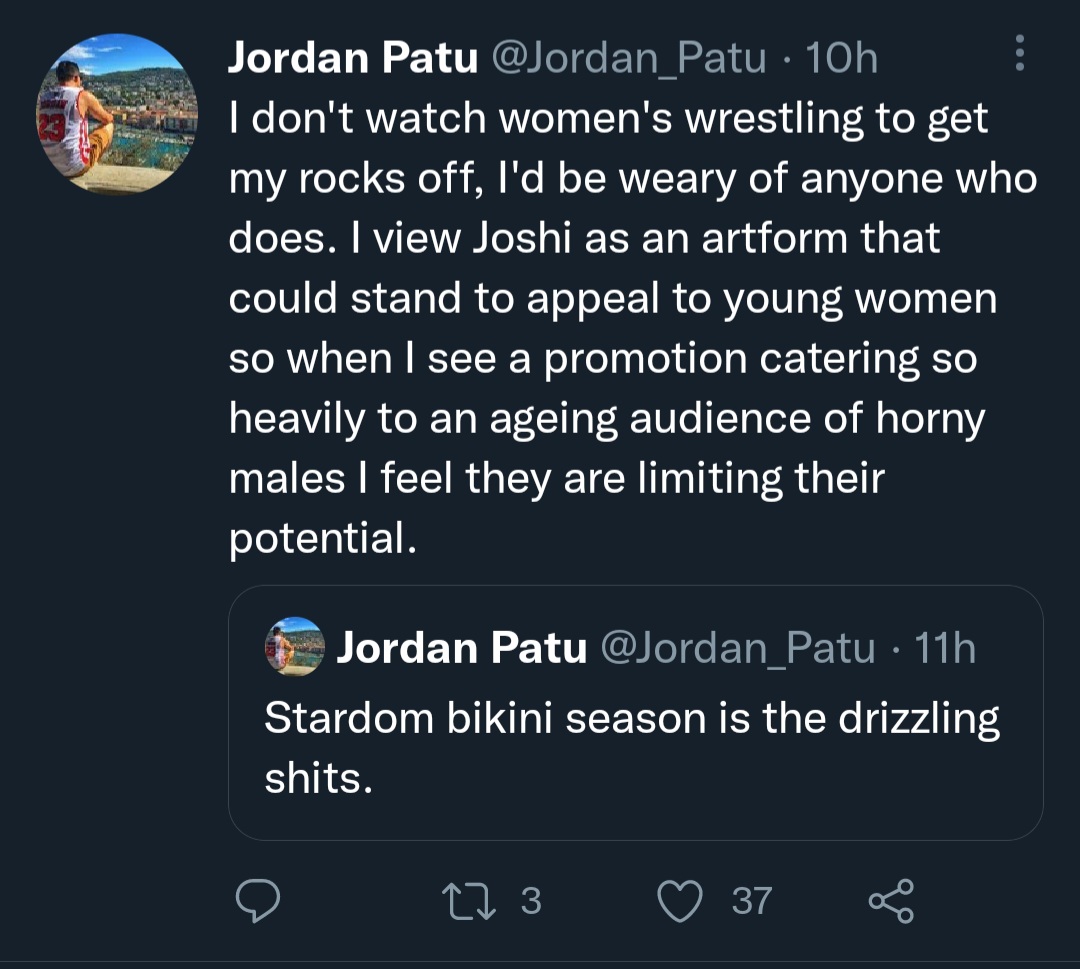Click the main tweet text about Joshi artform
1080x969 pixels.
[x=632, y=328]
